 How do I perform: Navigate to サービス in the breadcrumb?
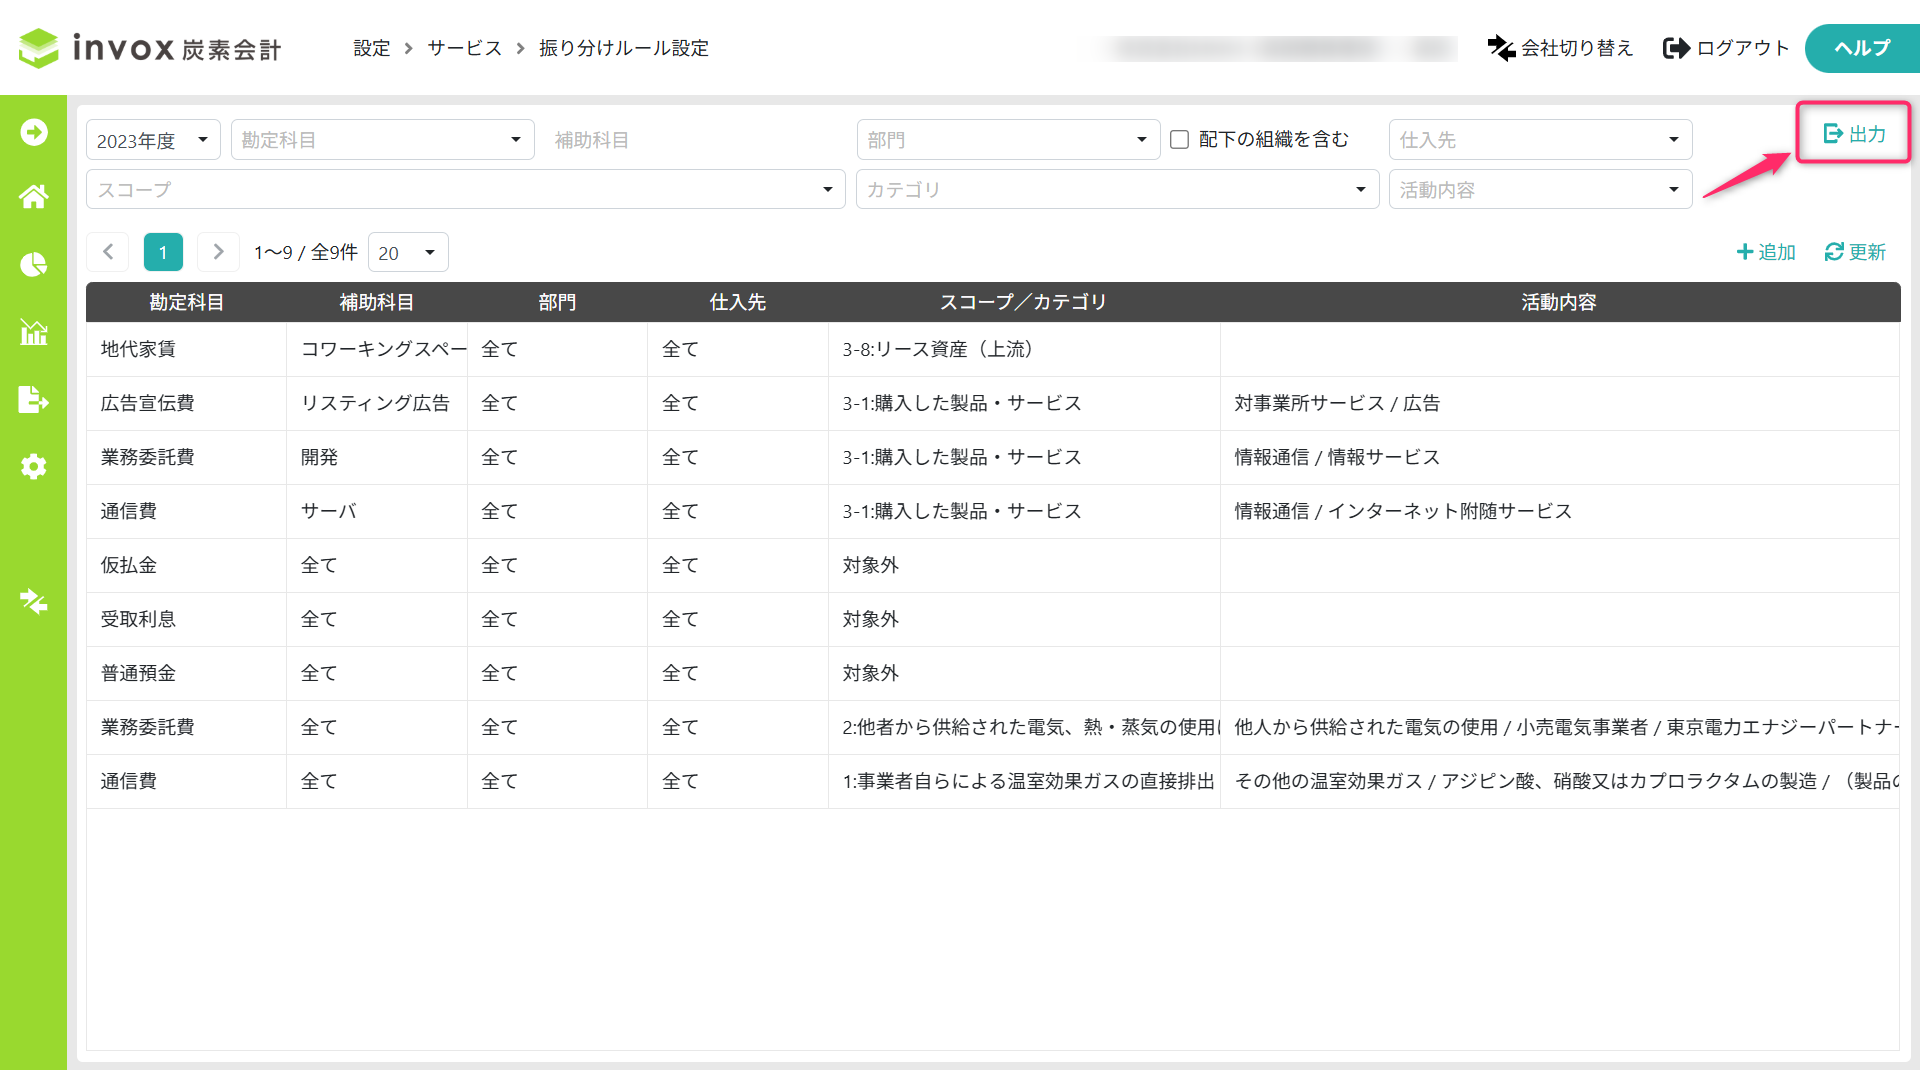click(464, 48)
